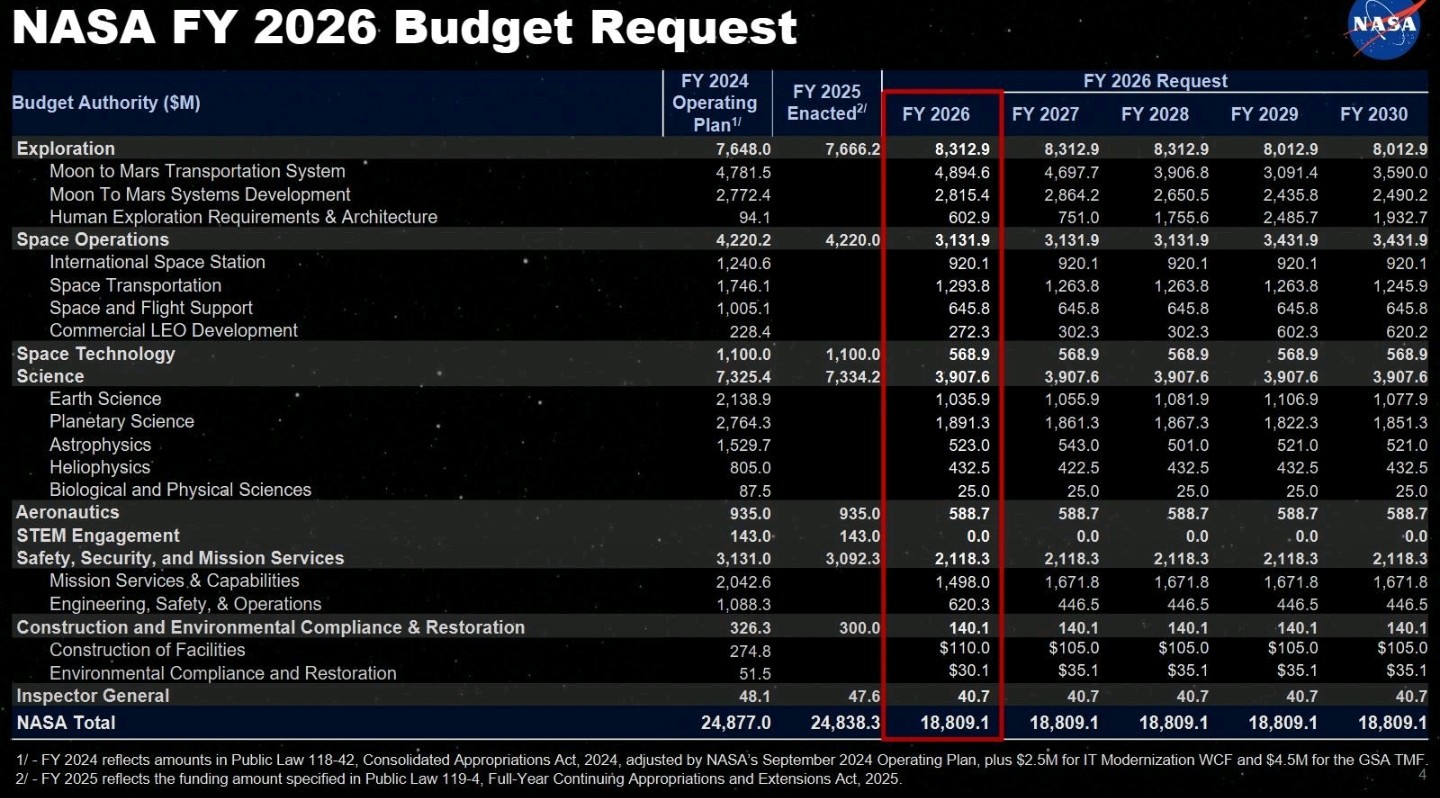Select the Space Operations row label

93,239
